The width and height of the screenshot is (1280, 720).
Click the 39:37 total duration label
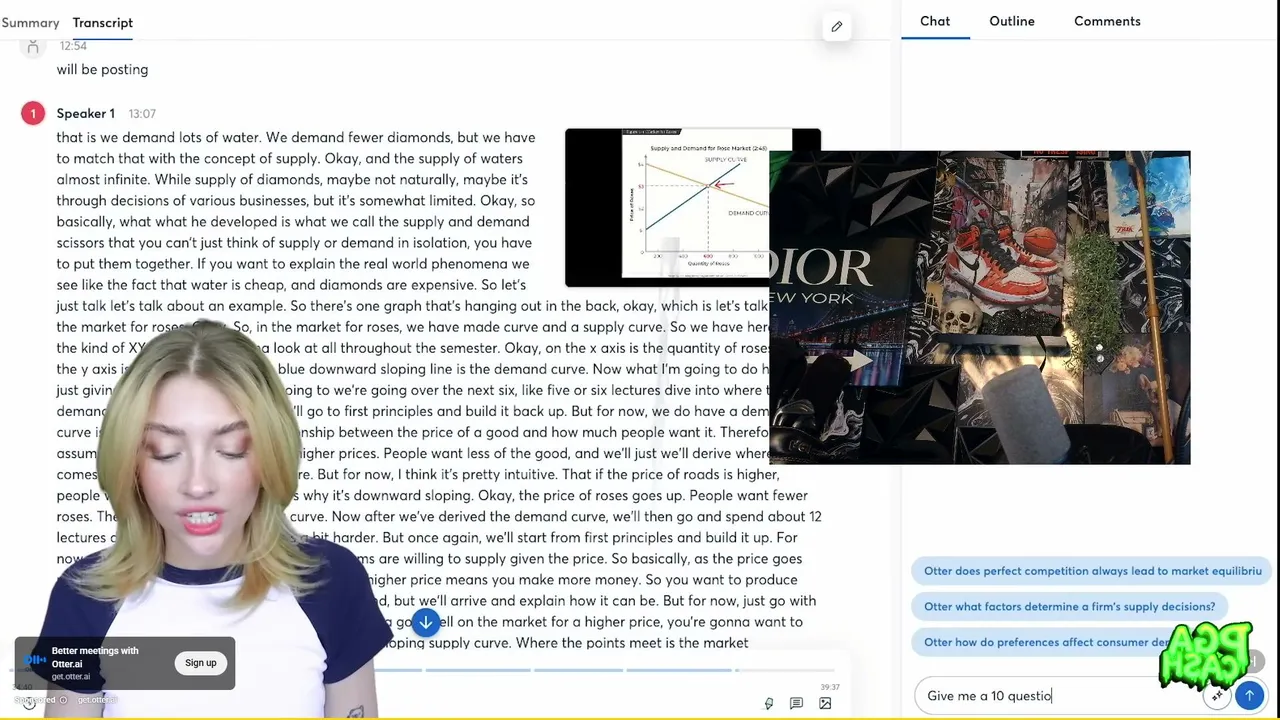click(829, 687)
